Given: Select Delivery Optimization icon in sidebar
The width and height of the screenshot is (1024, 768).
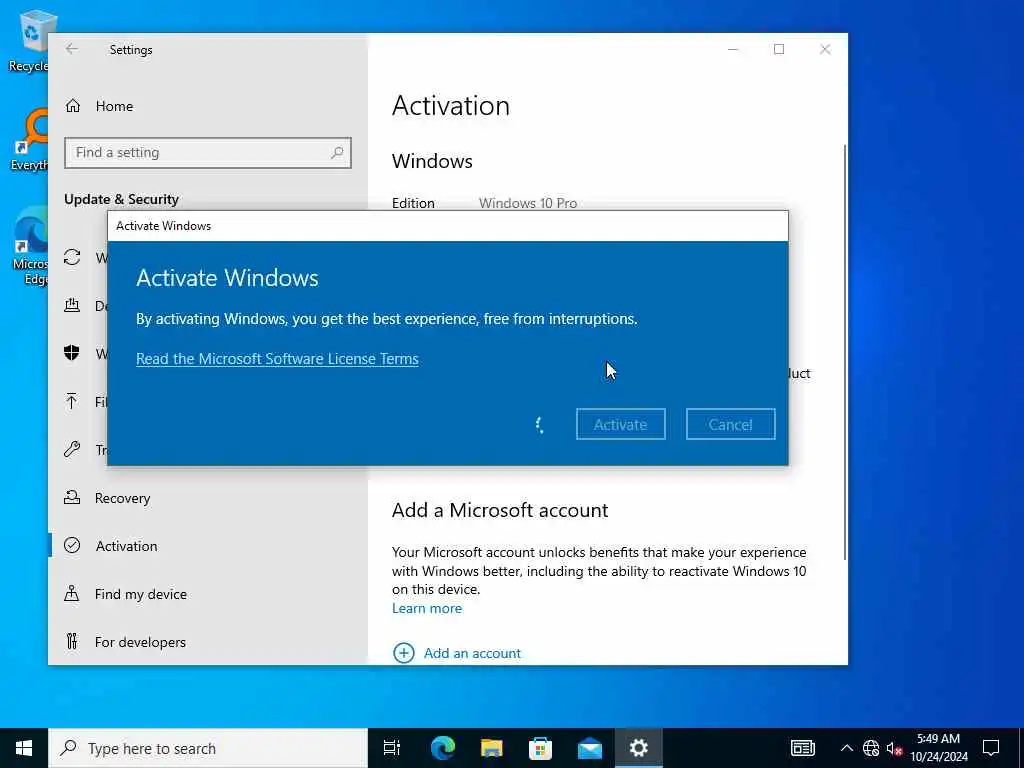Looking at the screenshot, I should (72, 305).
